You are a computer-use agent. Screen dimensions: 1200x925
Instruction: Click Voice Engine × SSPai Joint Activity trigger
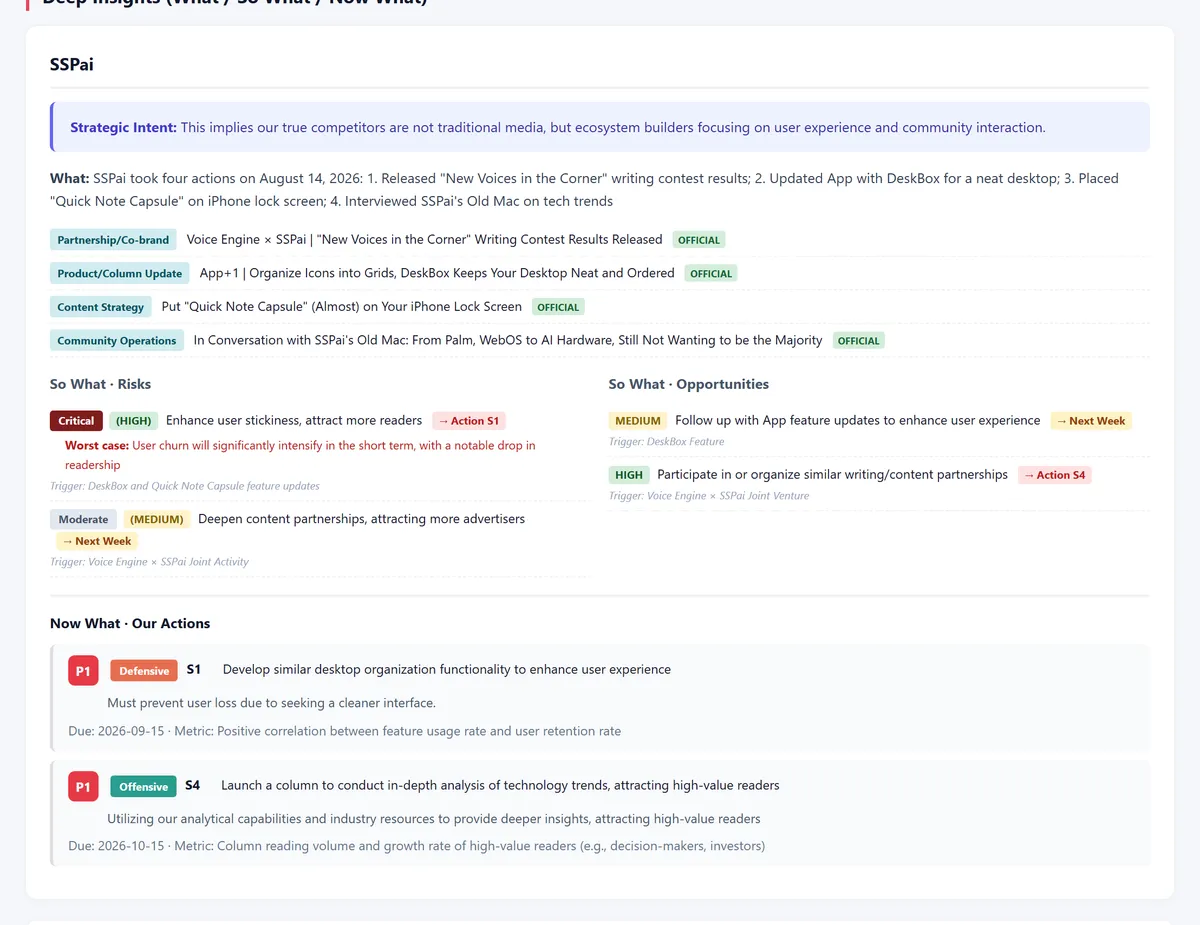pyautogui.click(x=150, y=562)
